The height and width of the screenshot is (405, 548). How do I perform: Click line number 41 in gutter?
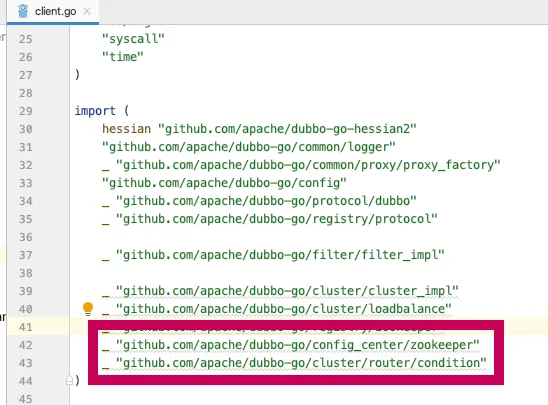[26, 327]
